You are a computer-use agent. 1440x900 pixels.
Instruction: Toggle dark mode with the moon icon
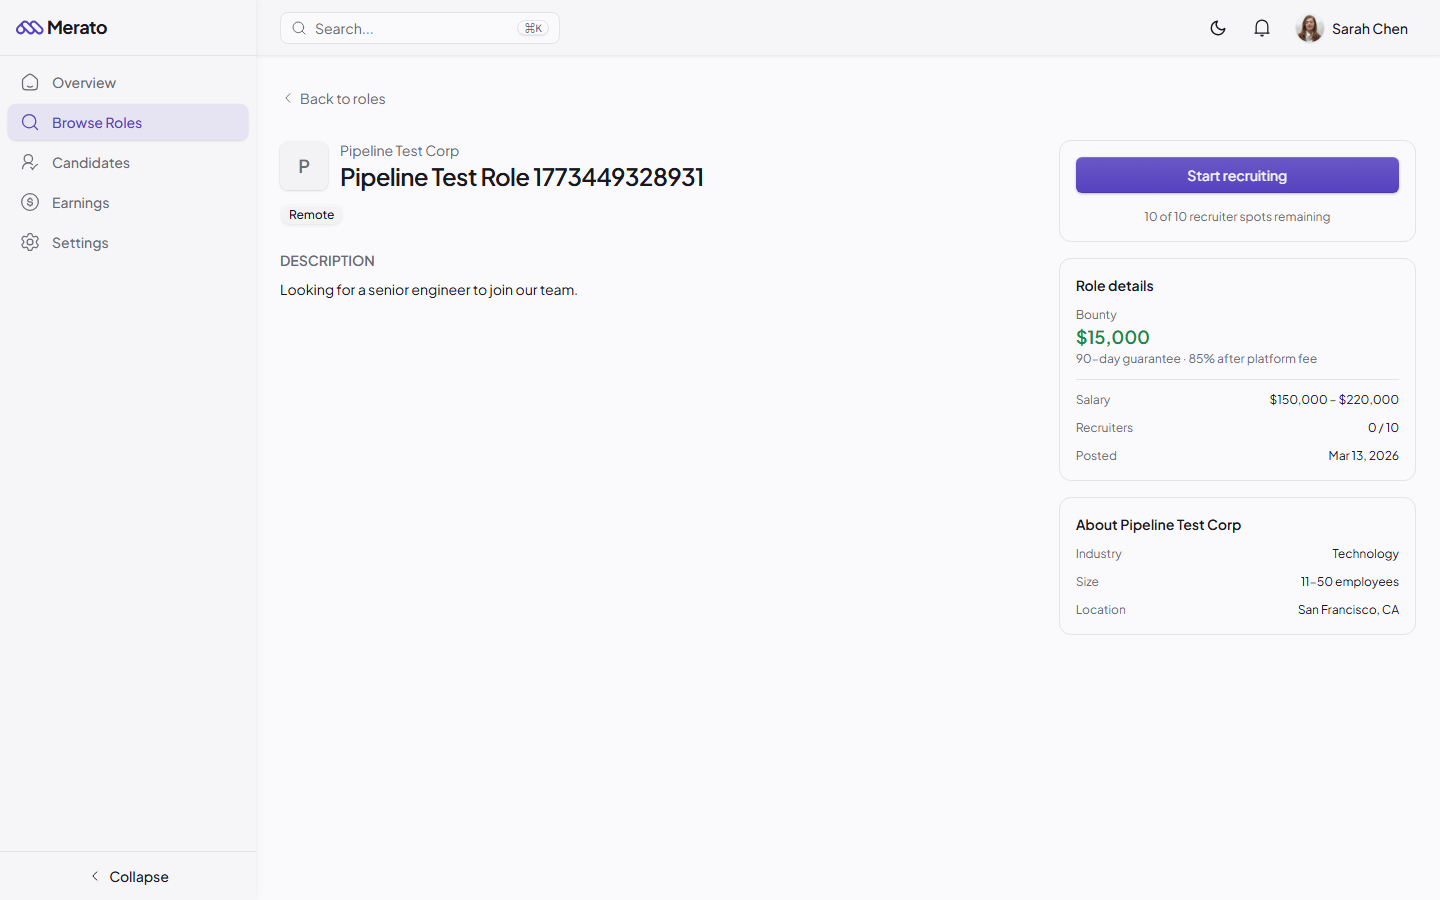pyautogui.click(x=1218, y=28)
